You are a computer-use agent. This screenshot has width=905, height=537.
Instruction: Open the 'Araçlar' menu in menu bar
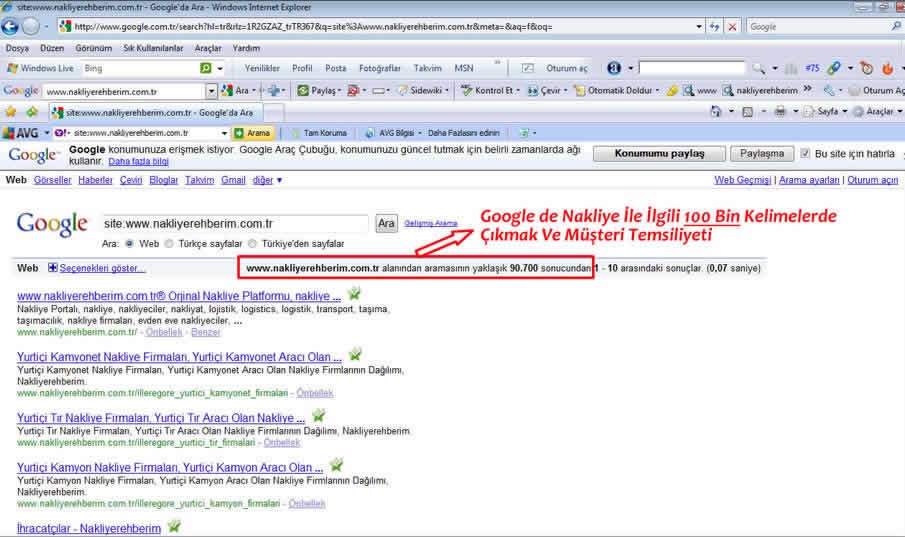click(x=208, y=47)
